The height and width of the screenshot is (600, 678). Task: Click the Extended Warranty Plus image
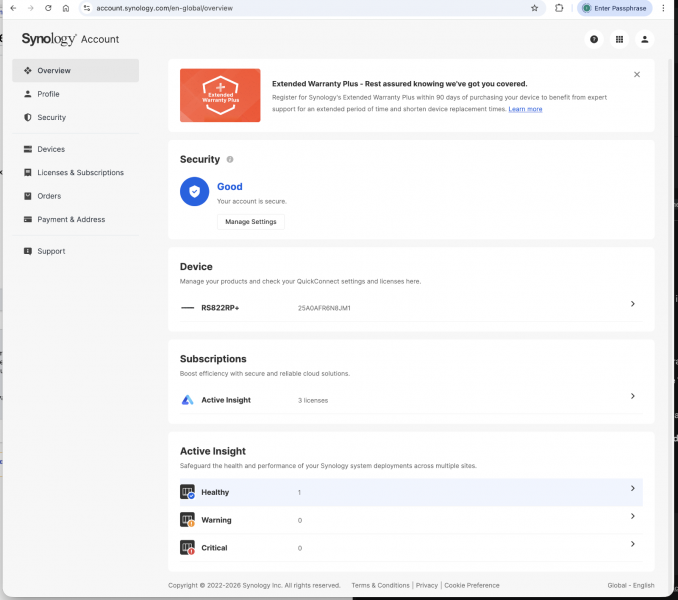tap(220, 95)
